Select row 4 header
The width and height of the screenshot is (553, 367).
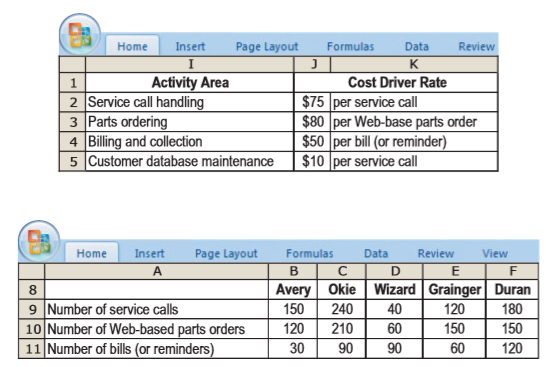pyautogui.click(x=73, y=142)
